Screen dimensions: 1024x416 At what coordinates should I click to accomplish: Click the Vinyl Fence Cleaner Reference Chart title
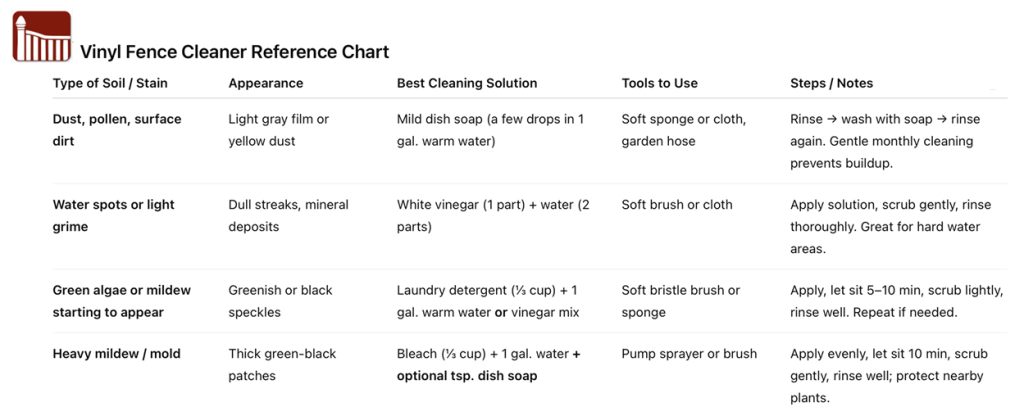[x=234, y=52]
